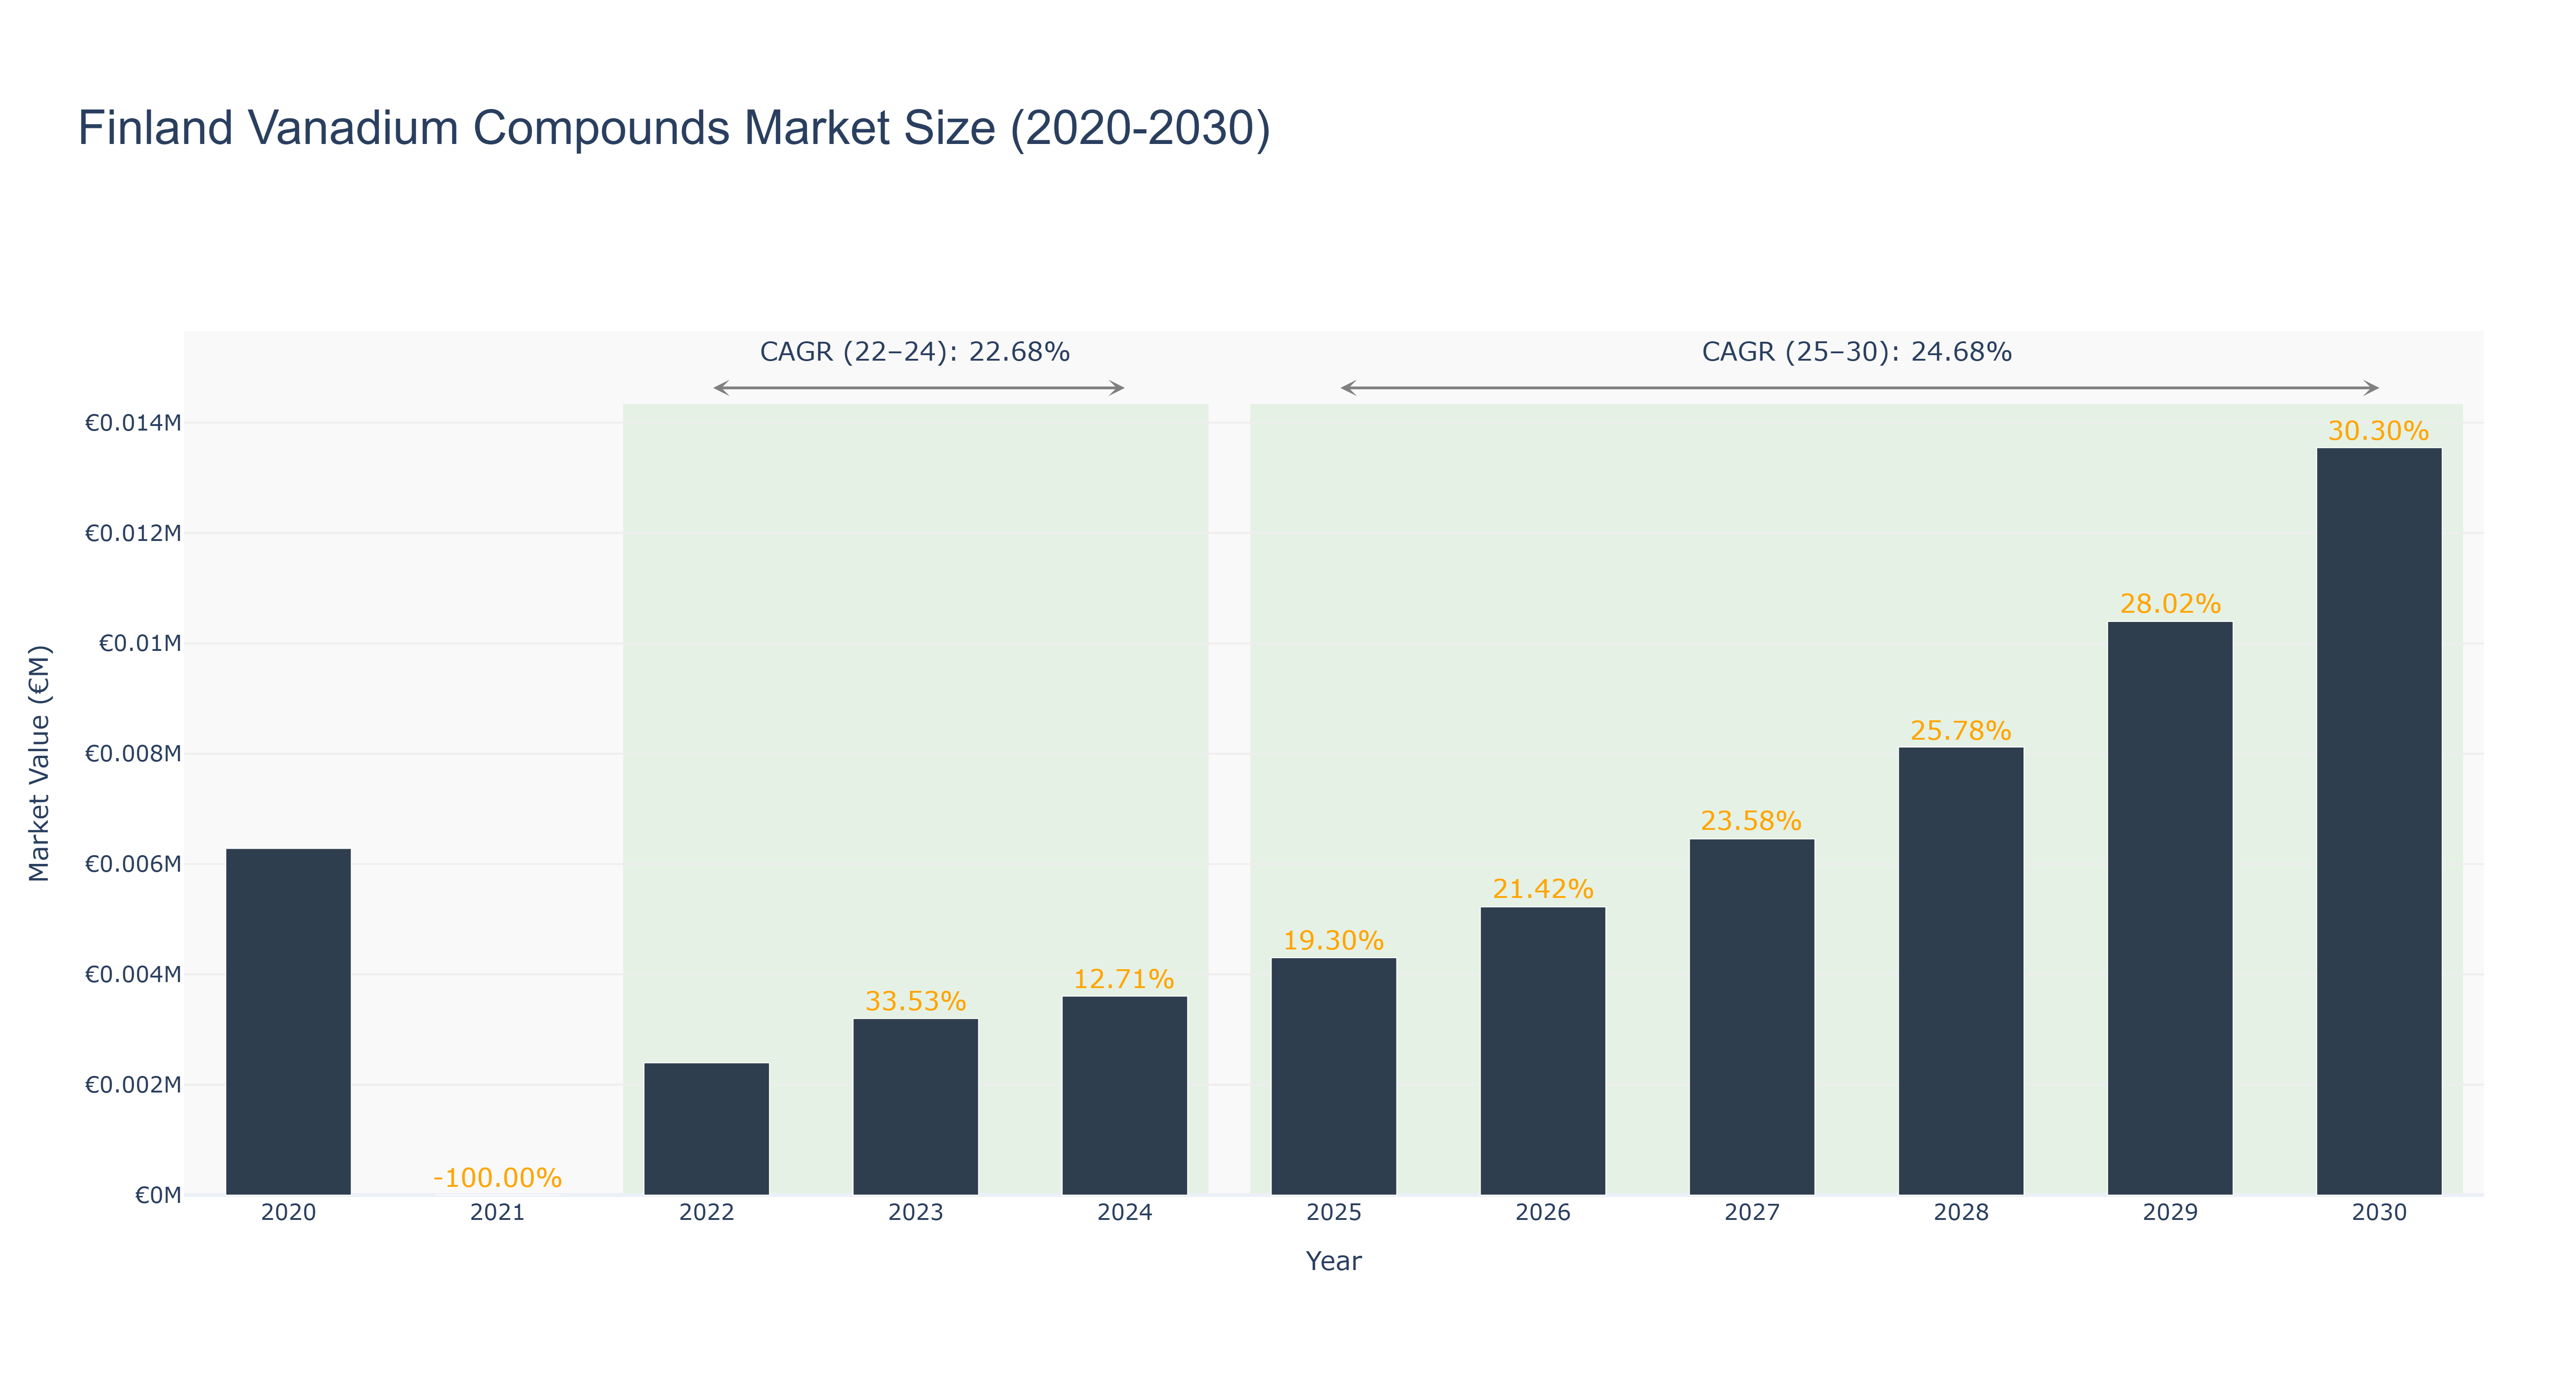
Task: Select the 2029 market value bar
Action: (x=2169, y=908)
